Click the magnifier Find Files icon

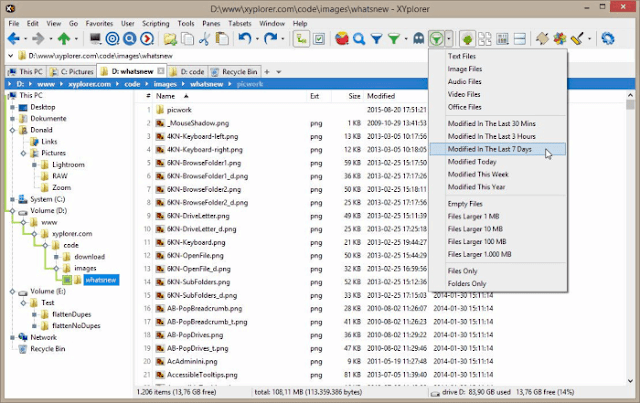tap(359, 39)
